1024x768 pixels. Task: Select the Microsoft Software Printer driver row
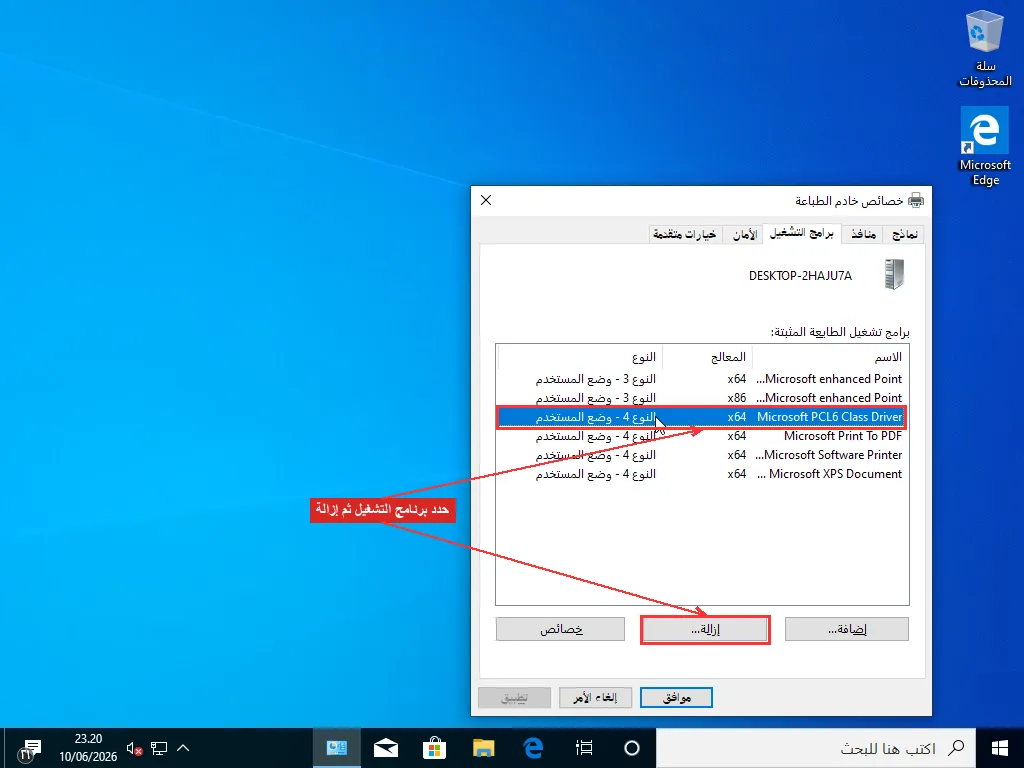click(702, 455)
